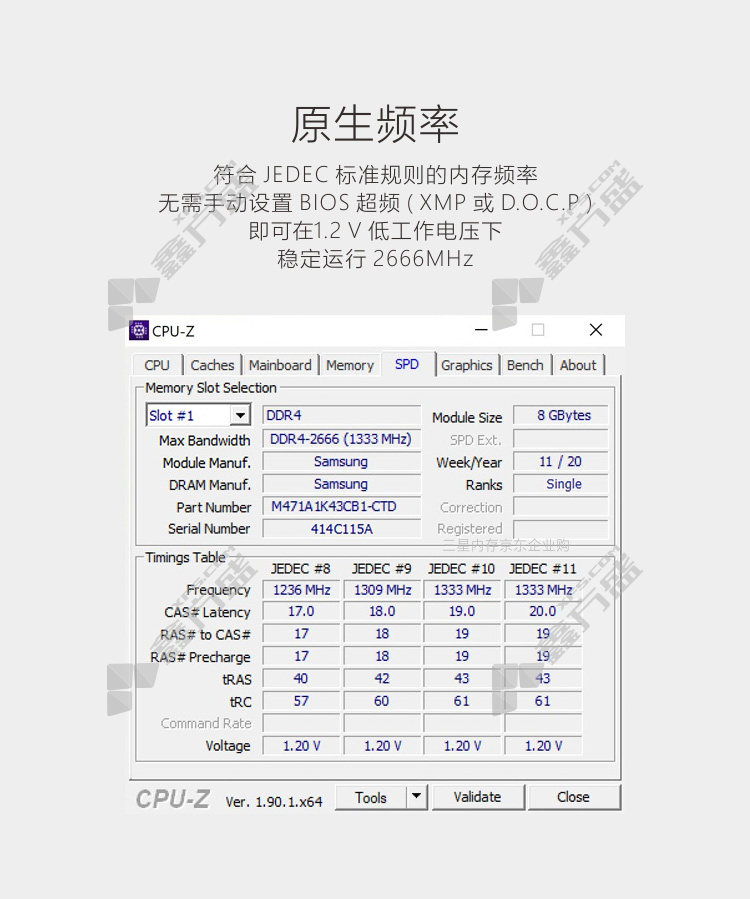Click the empty Correction field
This screenshot has height=899, width=750.
560,506
